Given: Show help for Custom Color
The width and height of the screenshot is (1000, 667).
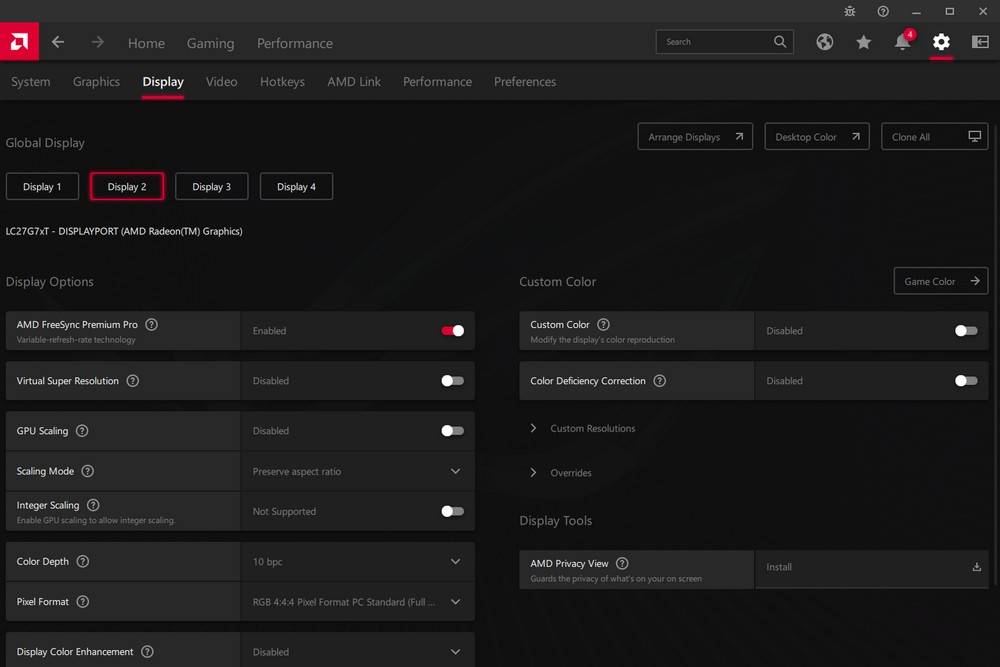Looking at the screenshot, I should click(603, 325).
